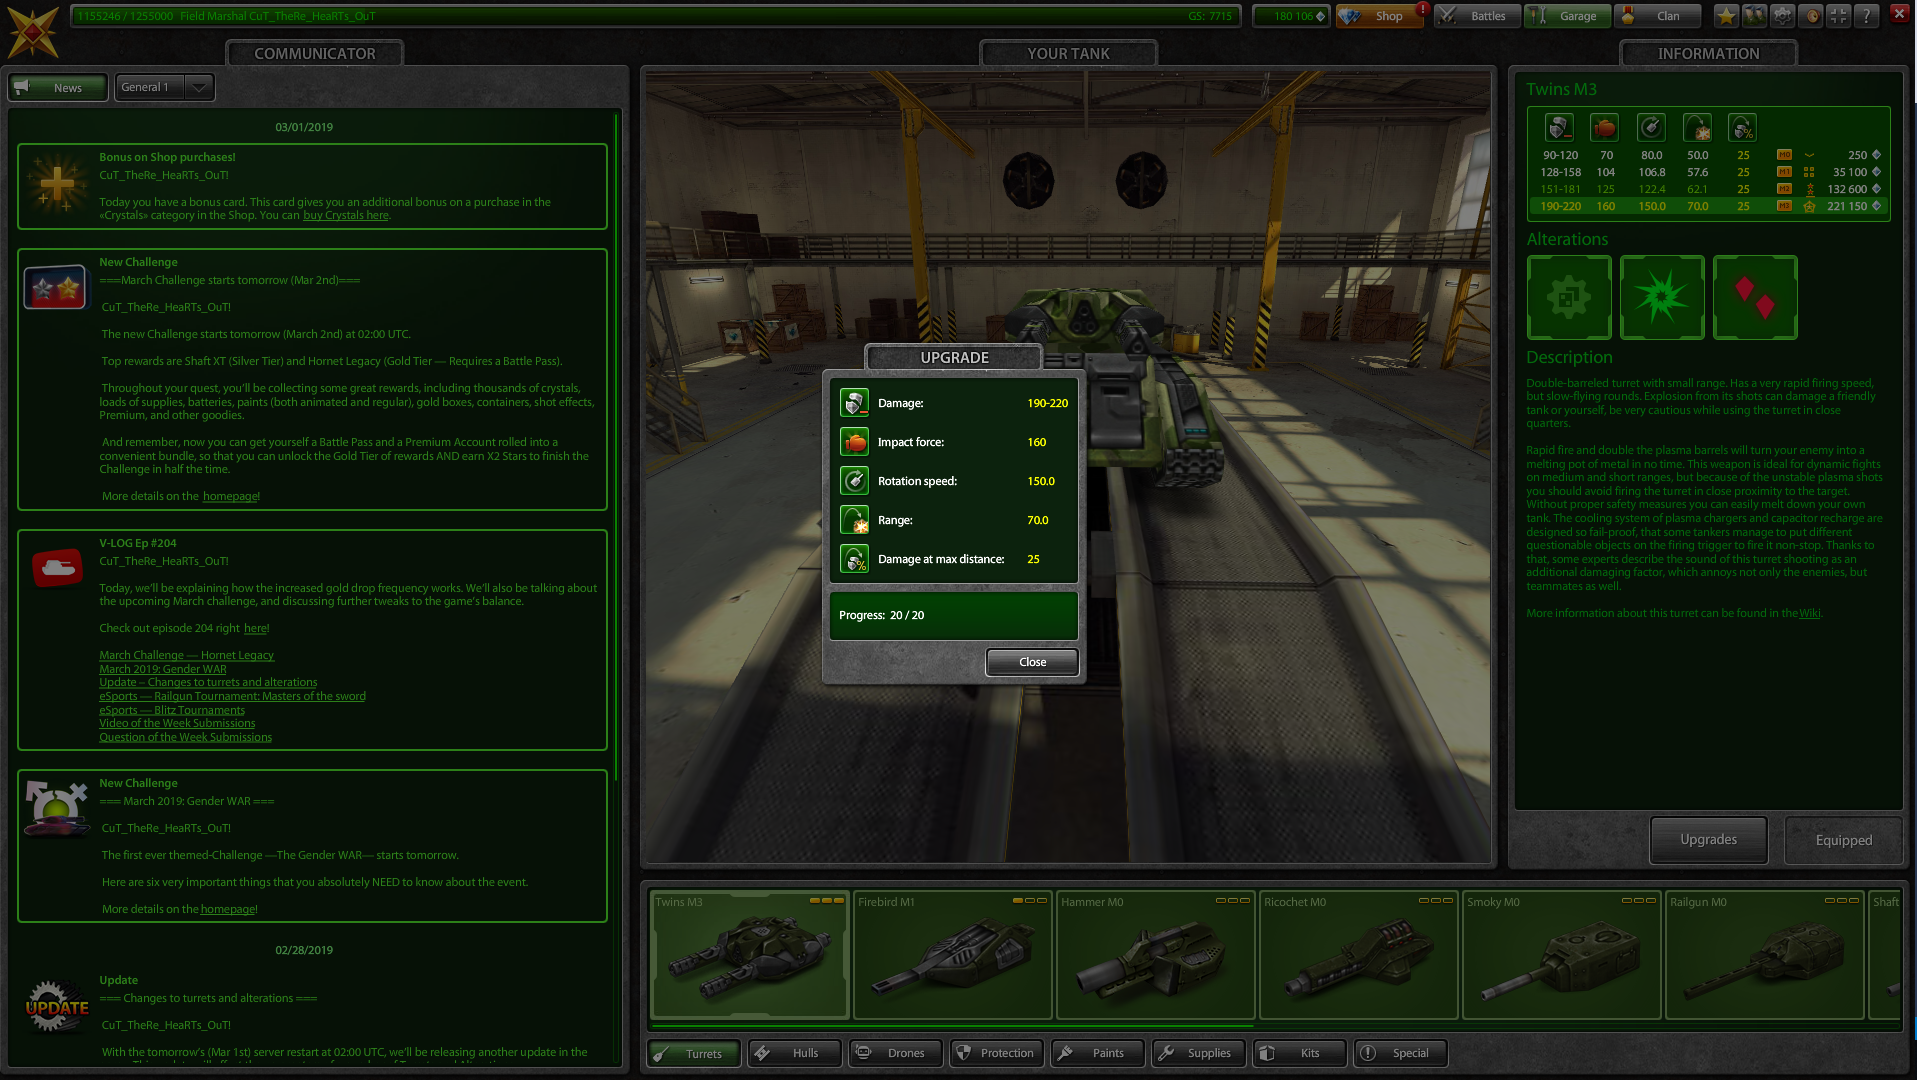The height and width of the screenshot is (1080, 1917).
Task: Open the Shop from the top bar
Action: [x=1379, y=16]
